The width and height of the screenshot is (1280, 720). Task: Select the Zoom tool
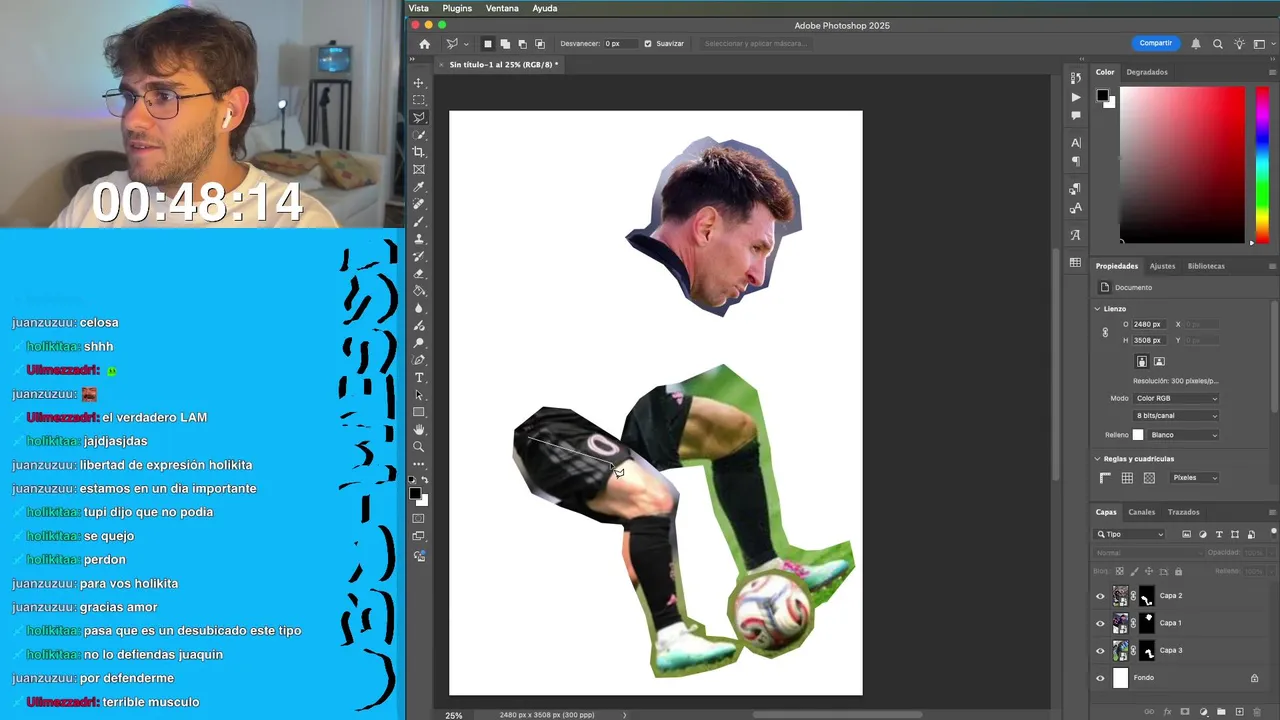(419, 447)
